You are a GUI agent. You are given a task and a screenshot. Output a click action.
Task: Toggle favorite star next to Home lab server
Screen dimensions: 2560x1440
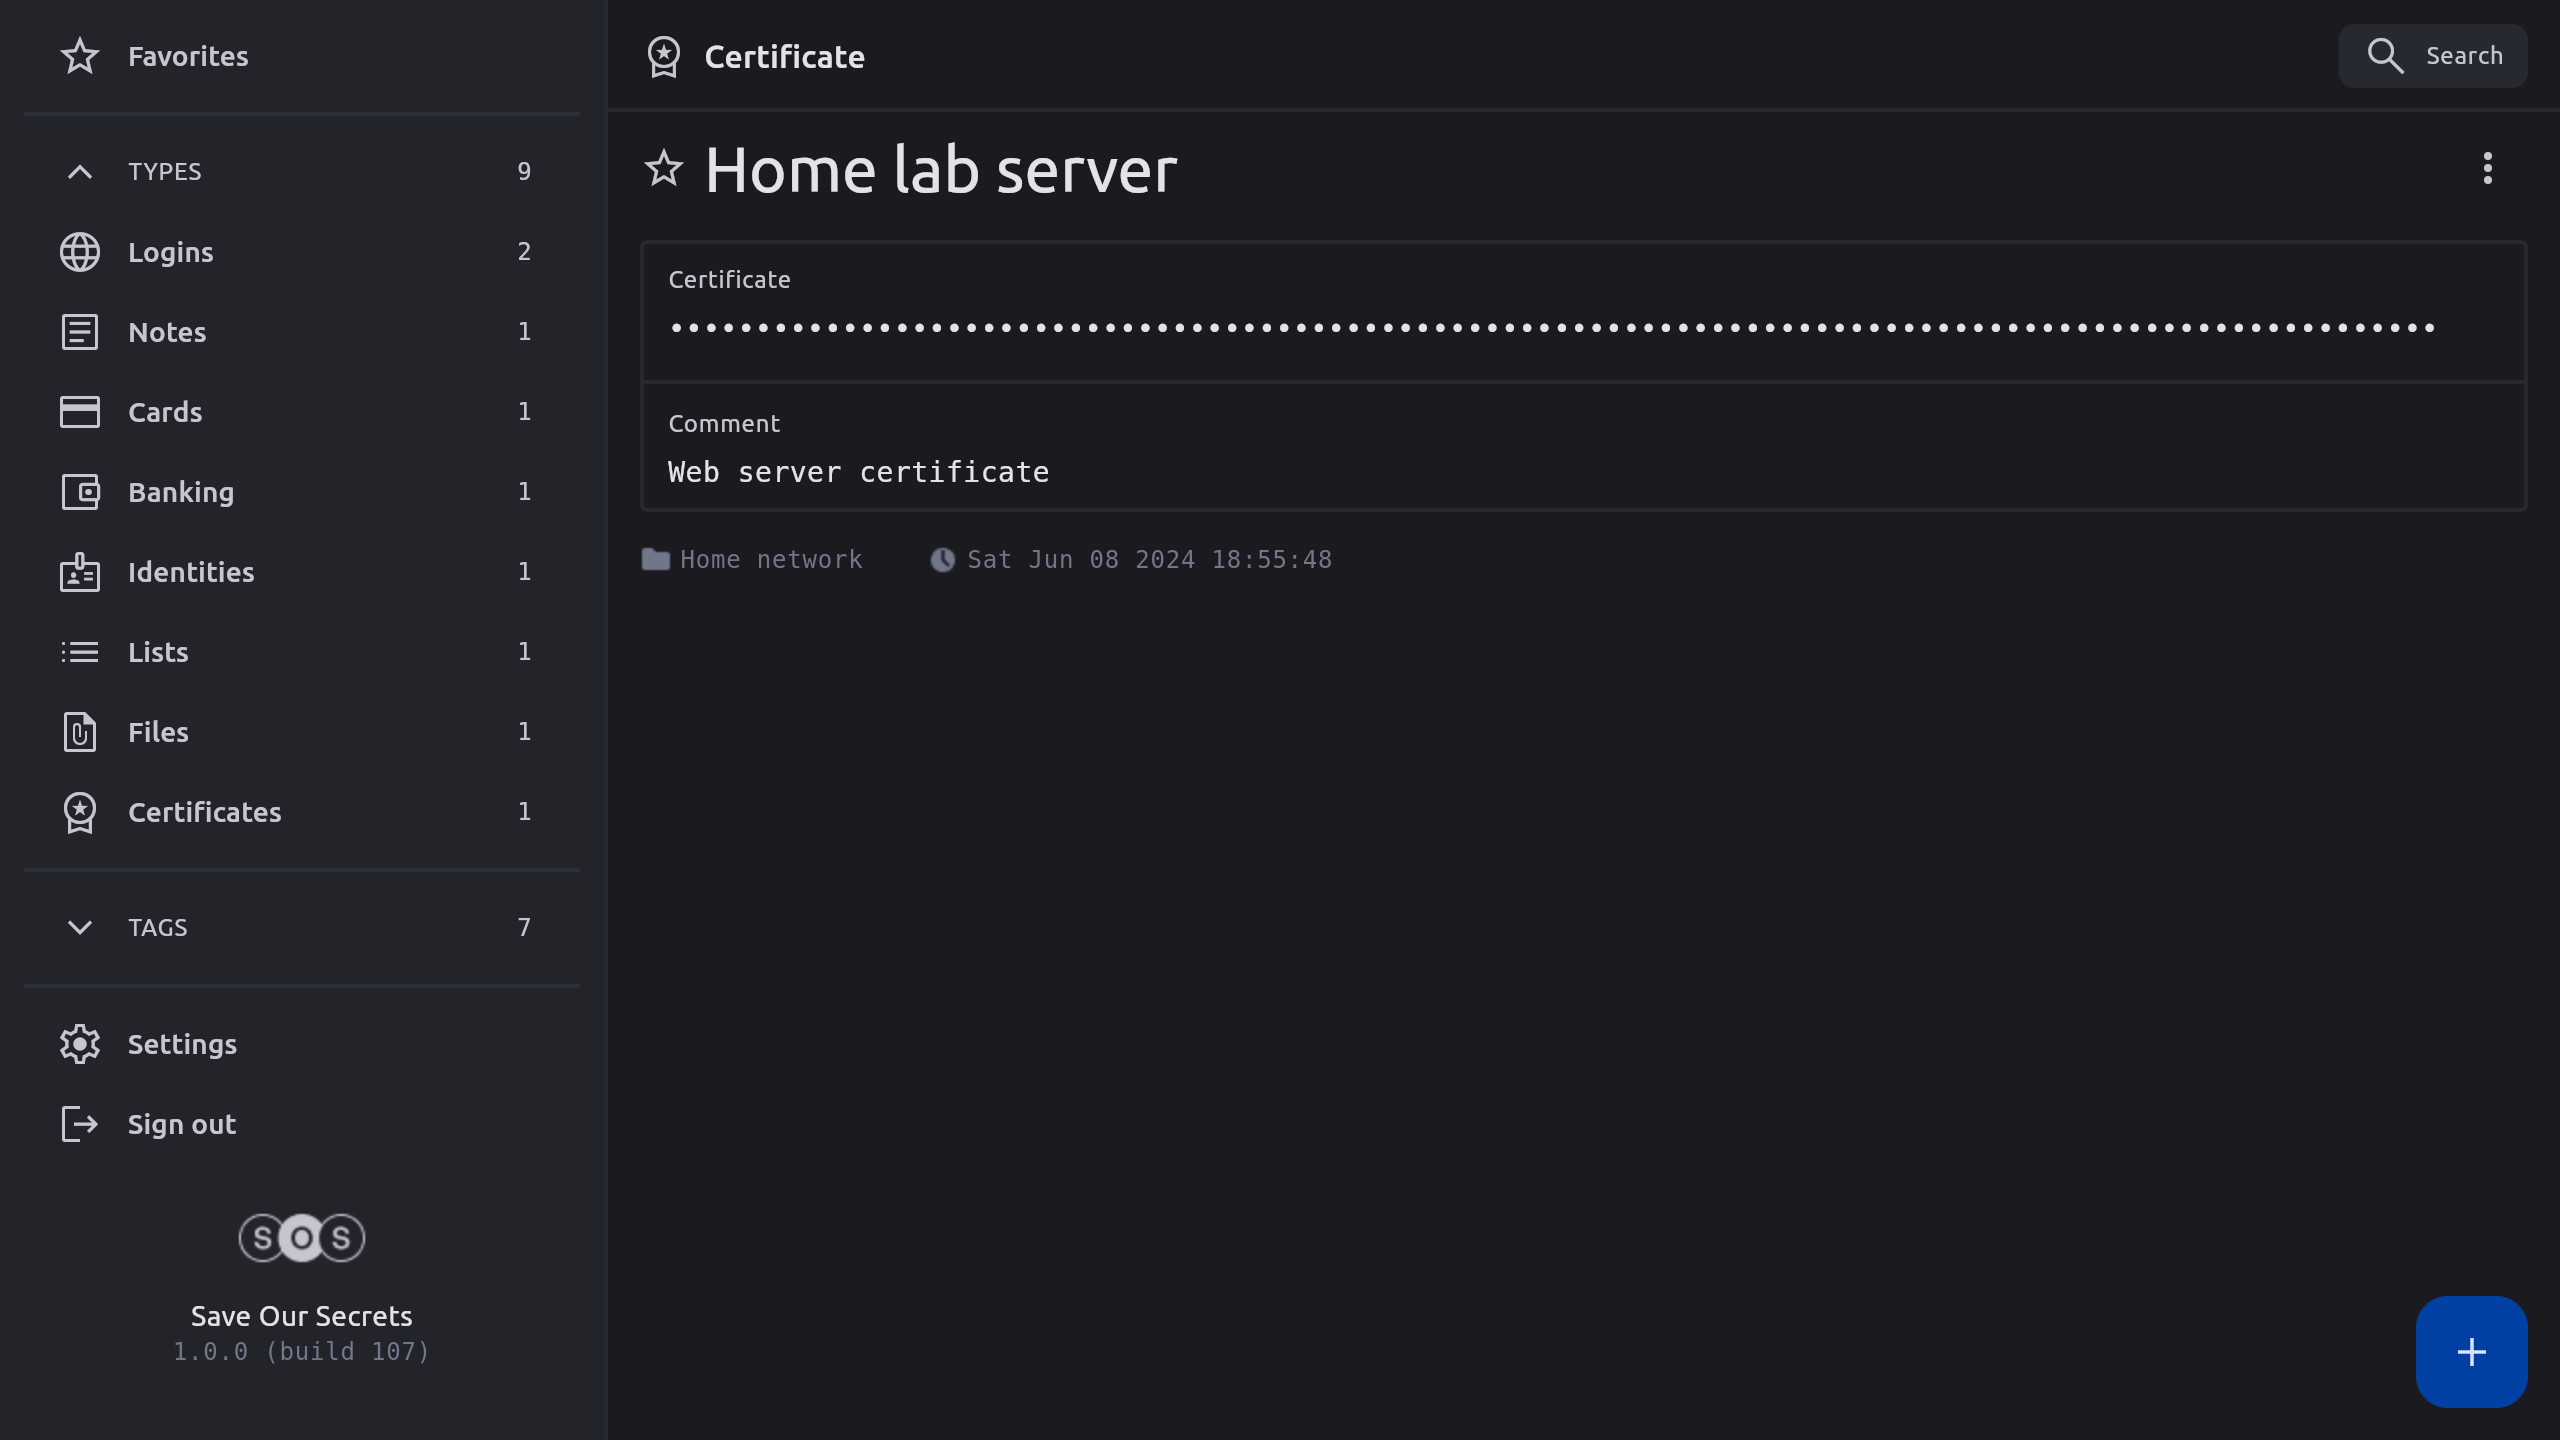(664, 168)
